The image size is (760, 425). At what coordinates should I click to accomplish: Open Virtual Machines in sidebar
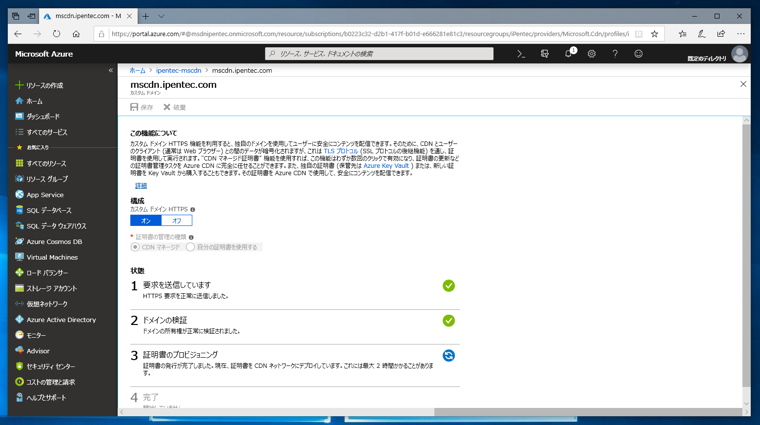(47, 257)
